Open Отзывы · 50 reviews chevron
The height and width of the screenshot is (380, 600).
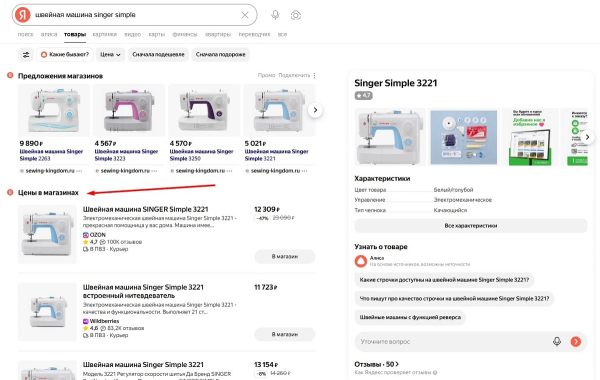(397, 364)
